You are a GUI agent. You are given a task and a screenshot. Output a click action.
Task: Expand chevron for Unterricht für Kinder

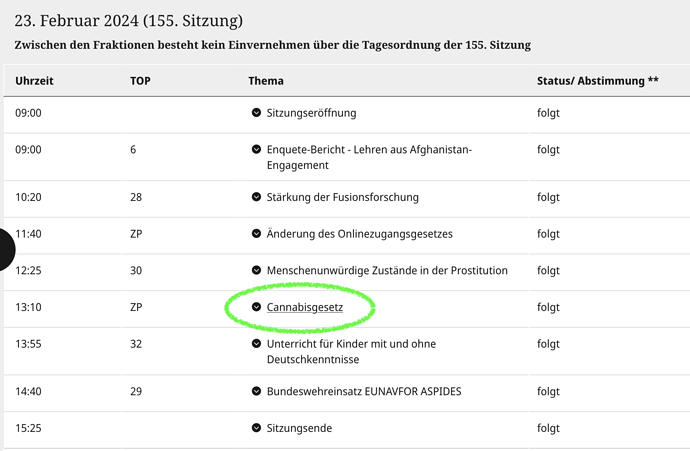pos(256,343)
